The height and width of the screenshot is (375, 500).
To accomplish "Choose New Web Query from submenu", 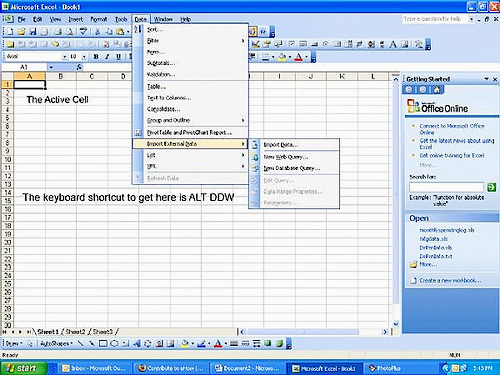I will (294, 157).
